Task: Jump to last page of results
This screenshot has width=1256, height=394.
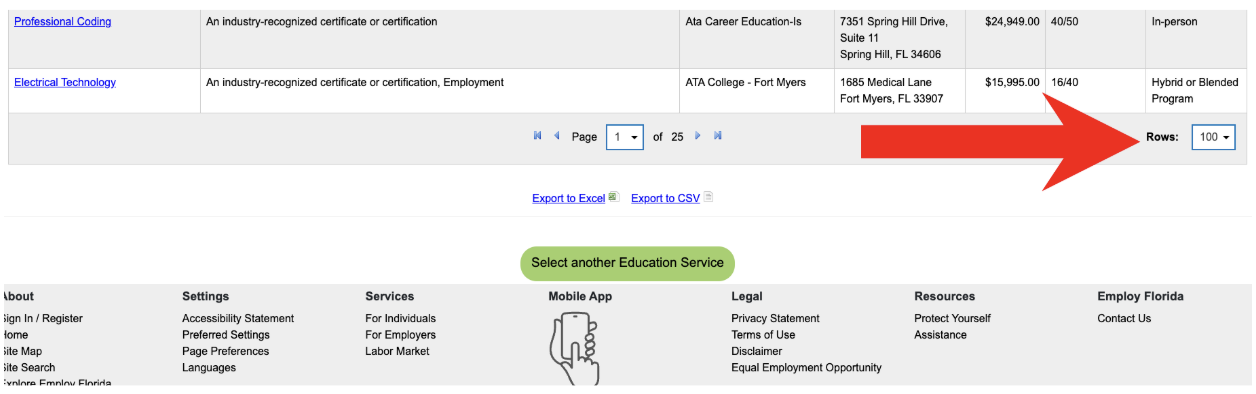Action: pyautogui.click(x=718, y=136)
